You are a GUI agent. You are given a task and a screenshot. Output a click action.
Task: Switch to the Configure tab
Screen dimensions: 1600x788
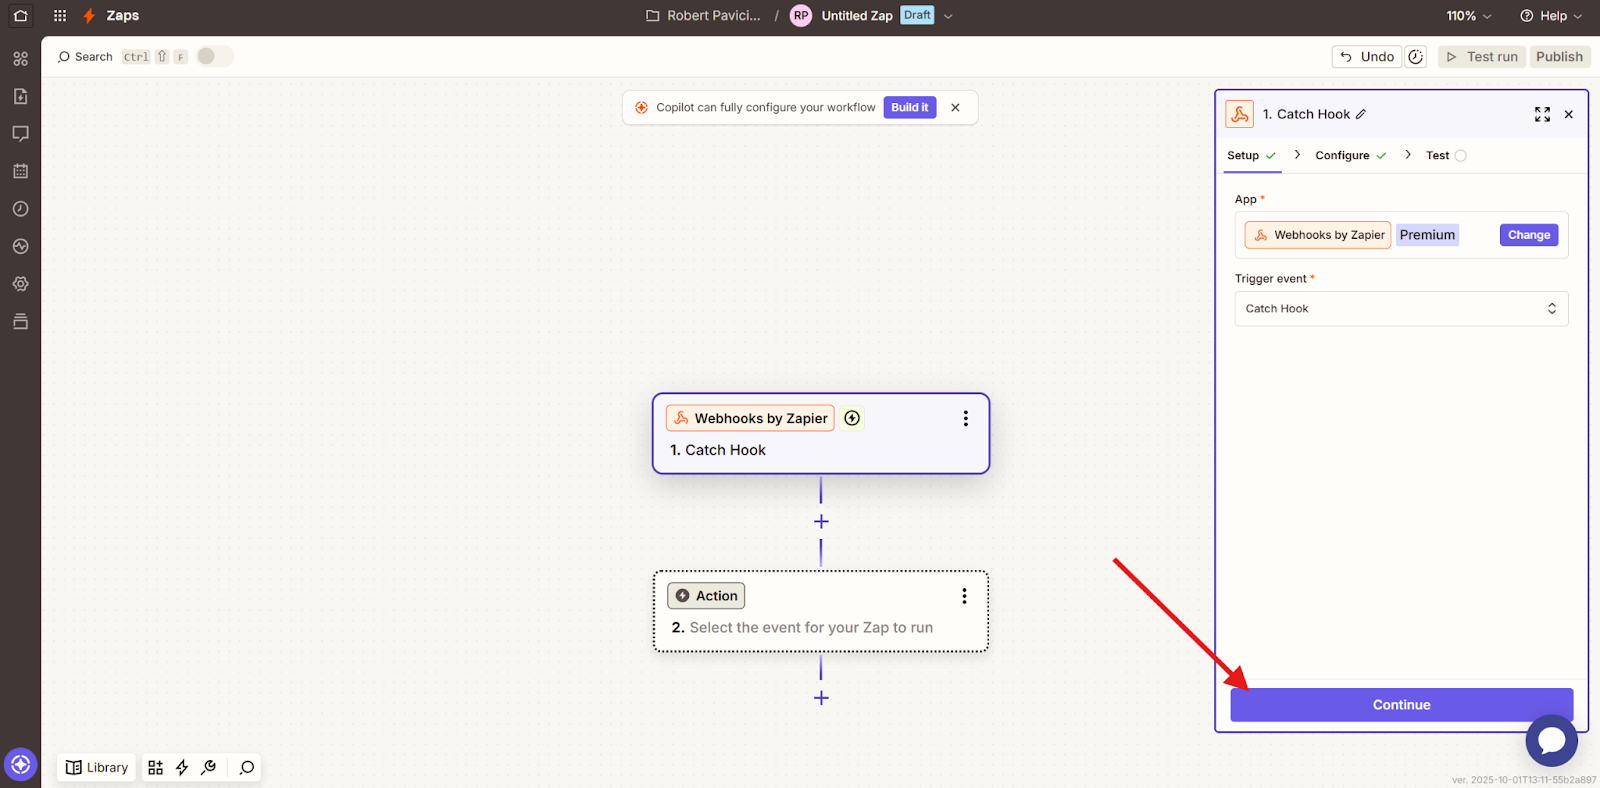click(x=1350, y=156)
